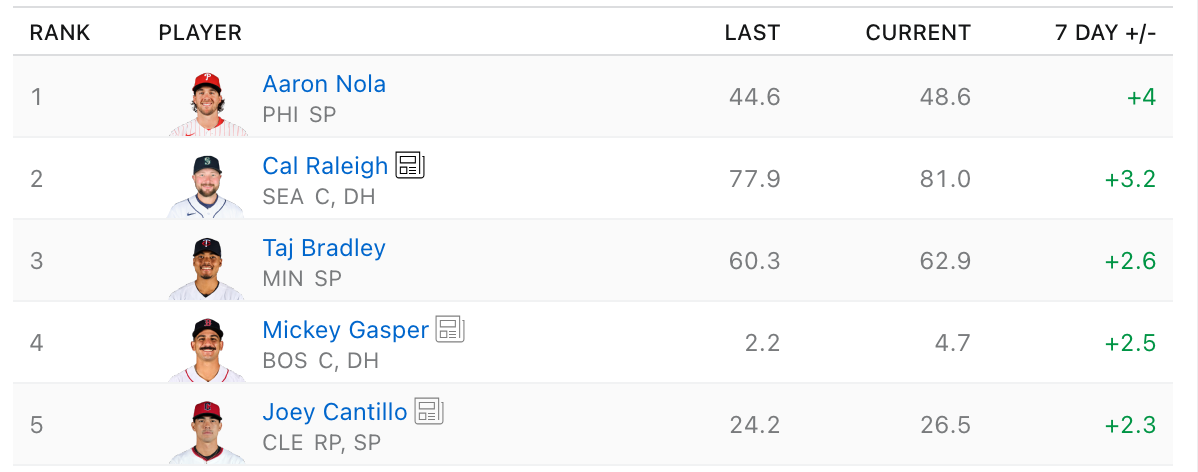Sort by the LAST column header
Screen dimensions: 1198x472
click(753, 33)
